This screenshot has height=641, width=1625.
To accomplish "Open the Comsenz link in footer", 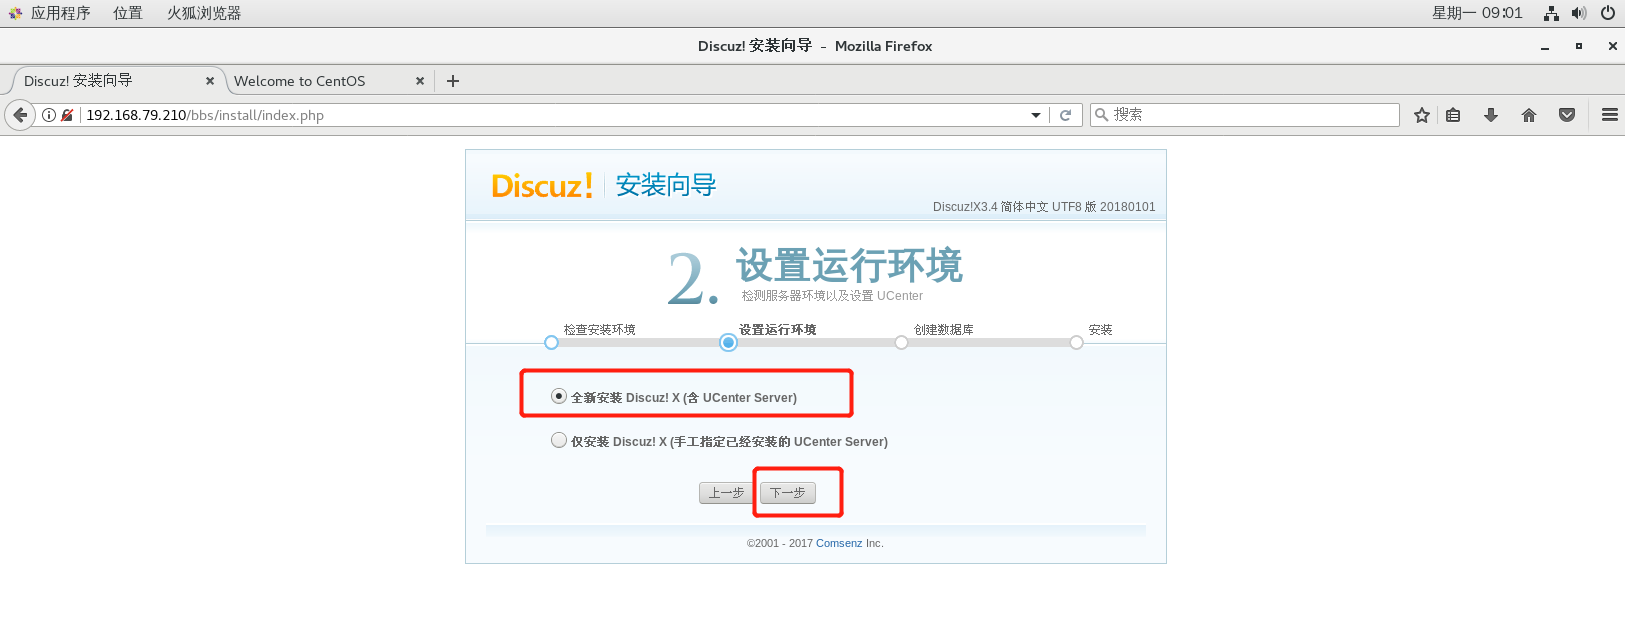I will 839,543.
